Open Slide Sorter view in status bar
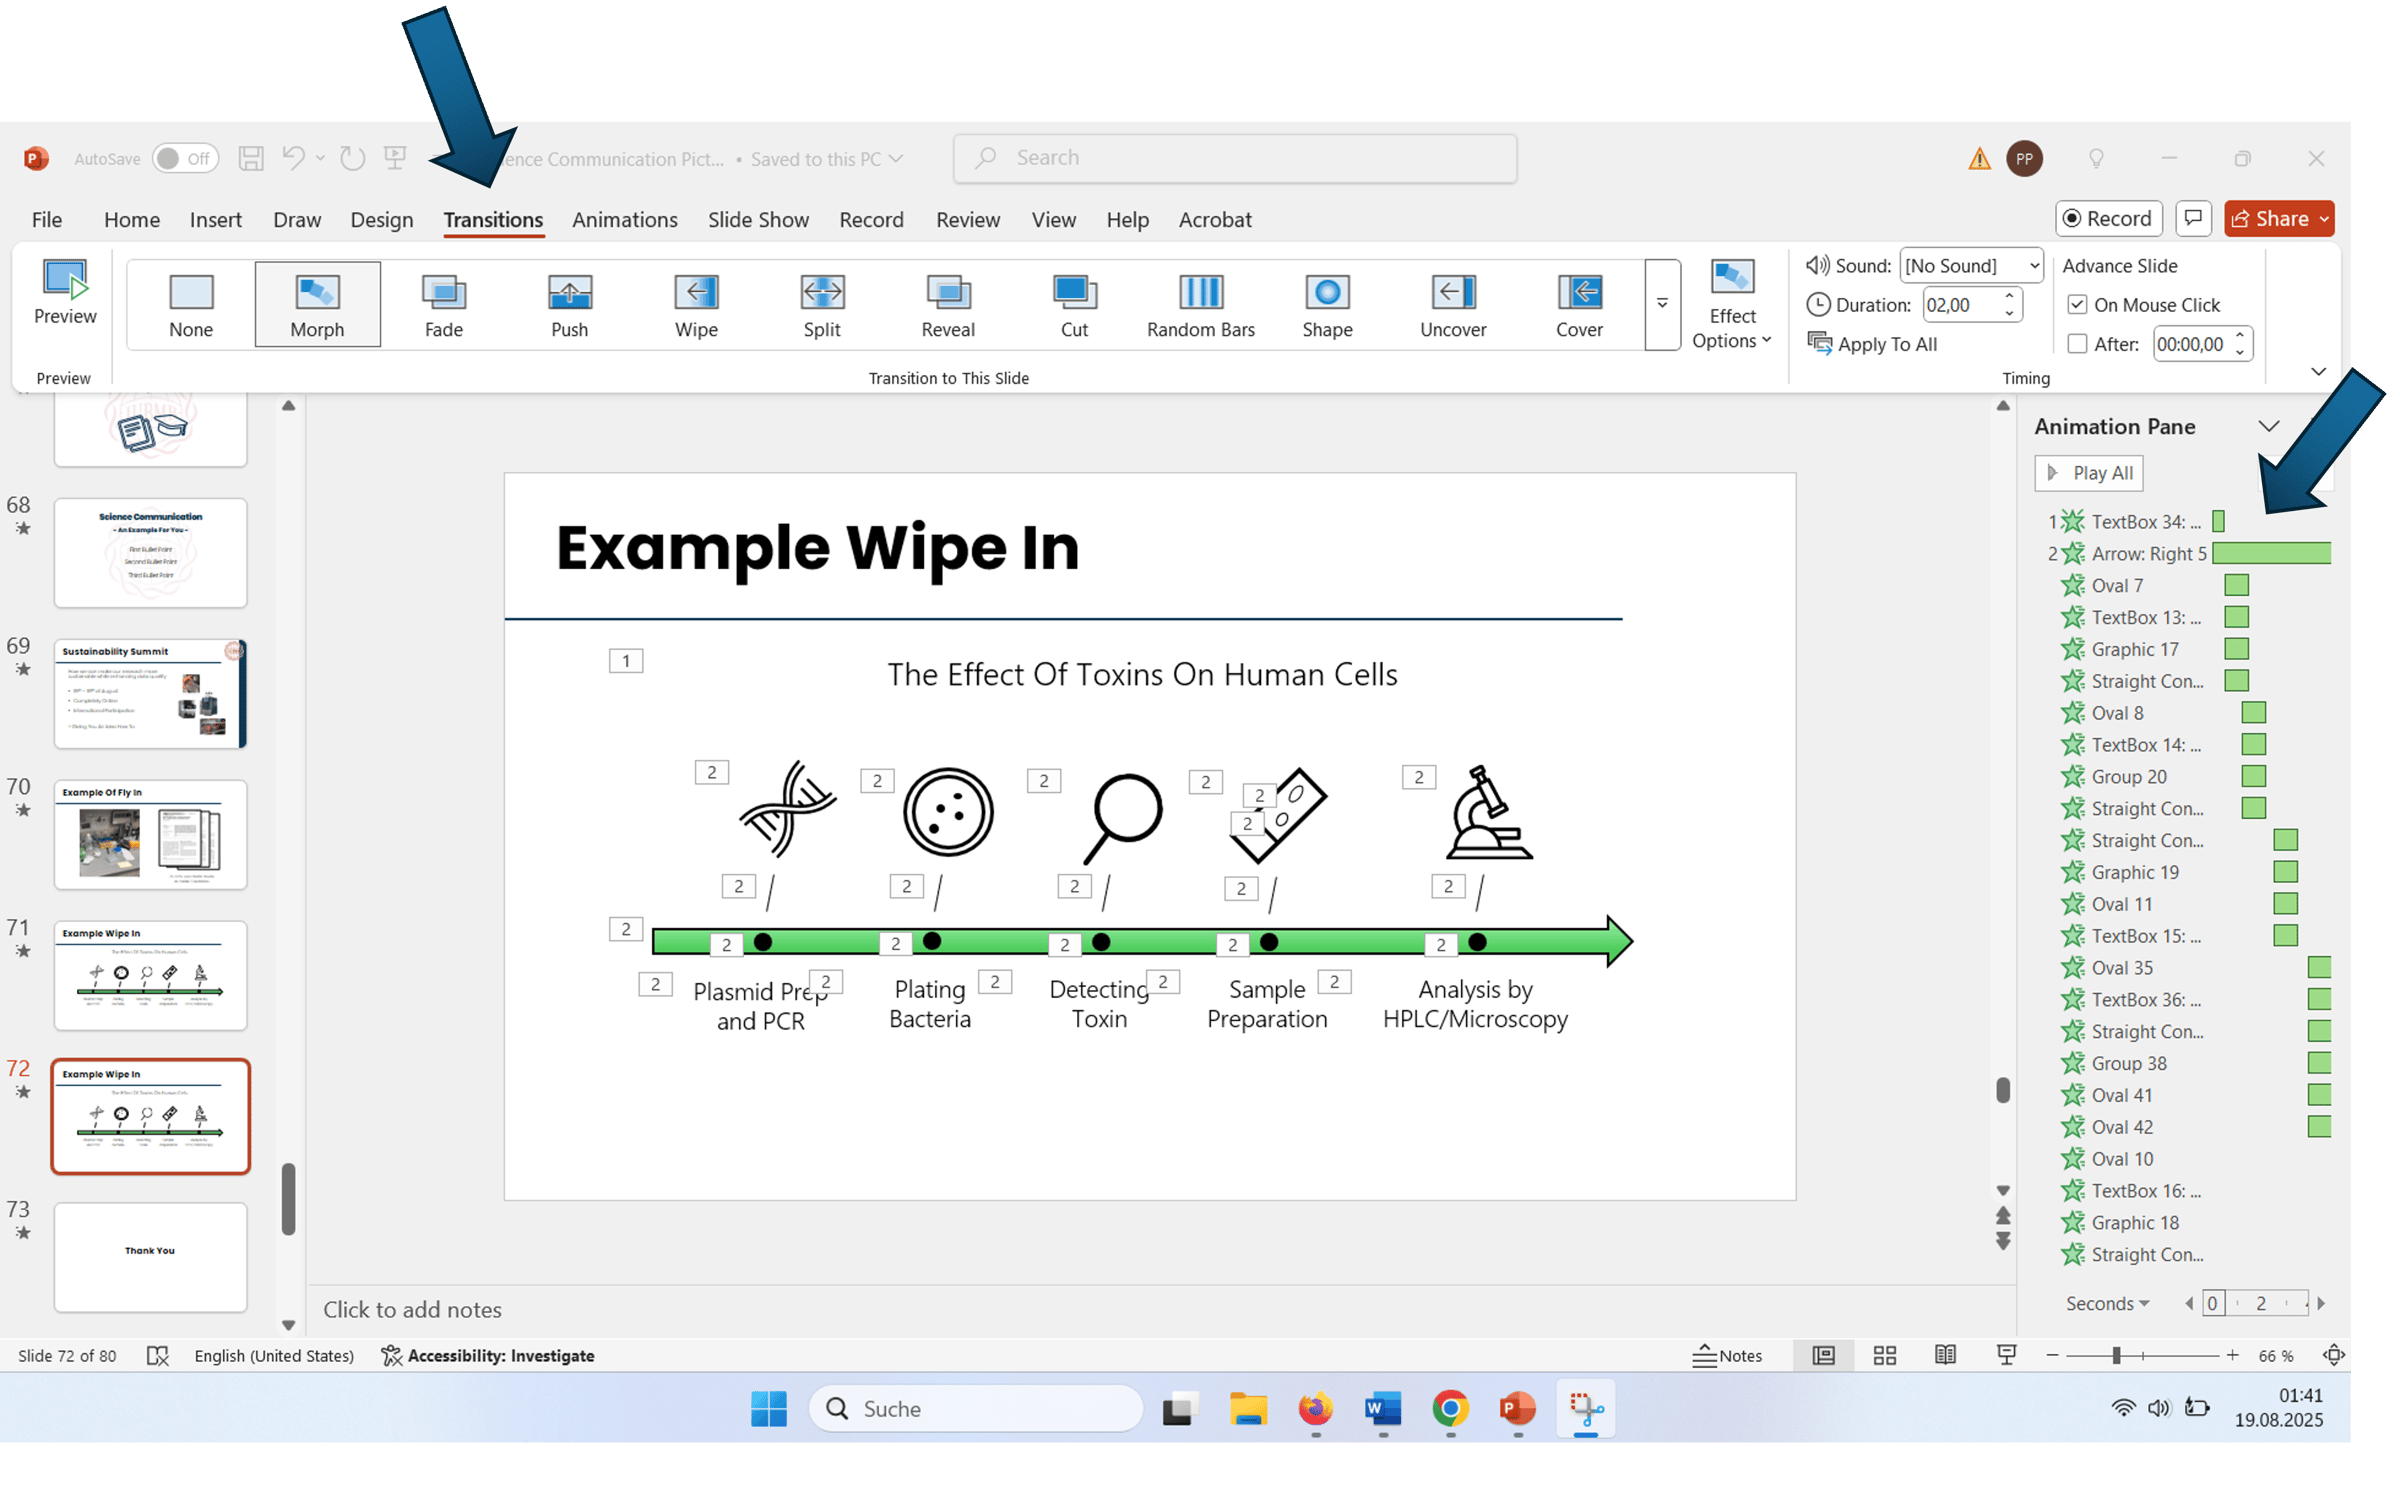The height and width of the screenshot is (1490, 2400). click(1884, 1355)
